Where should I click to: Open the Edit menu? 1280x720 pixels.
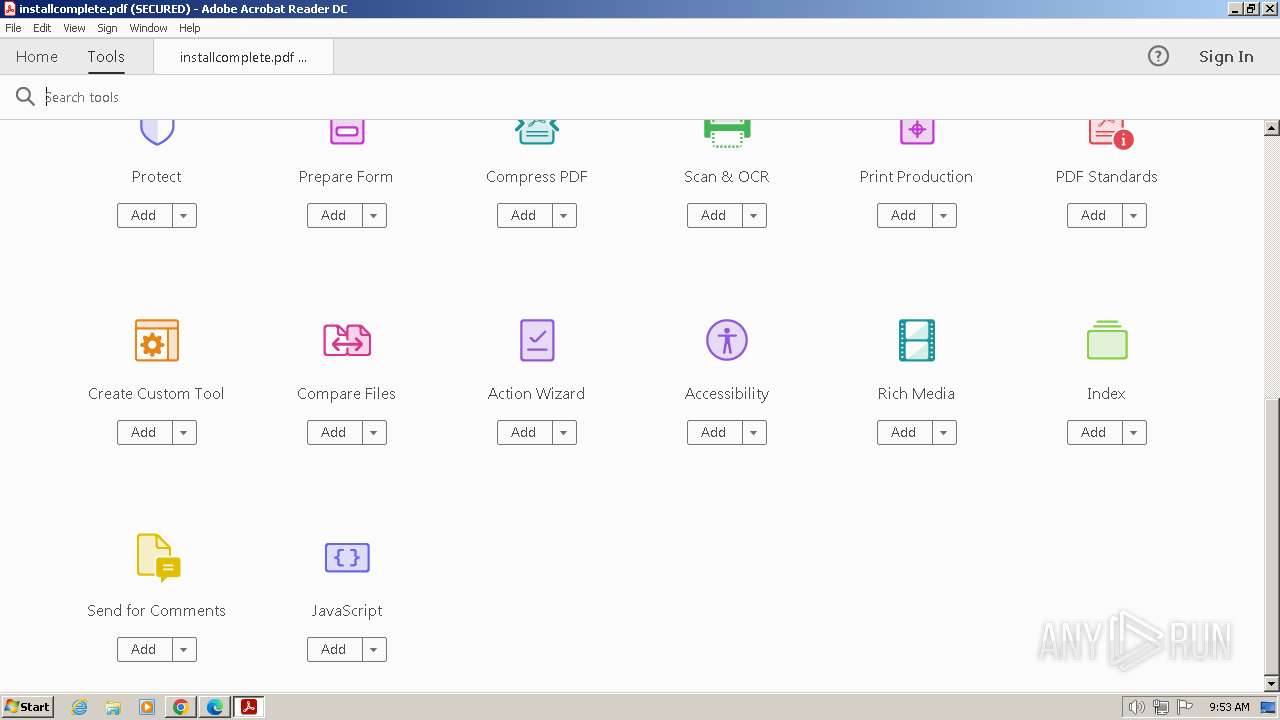42,28
